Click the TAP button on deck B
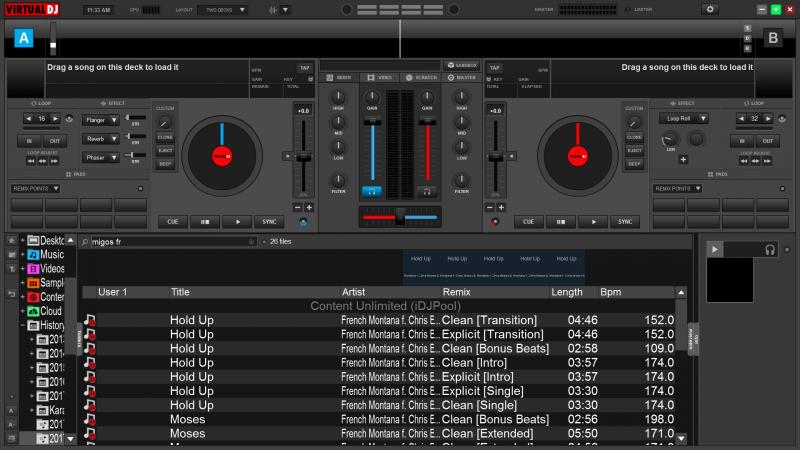This screenshot has width=800, height=450. click(494, 68)
